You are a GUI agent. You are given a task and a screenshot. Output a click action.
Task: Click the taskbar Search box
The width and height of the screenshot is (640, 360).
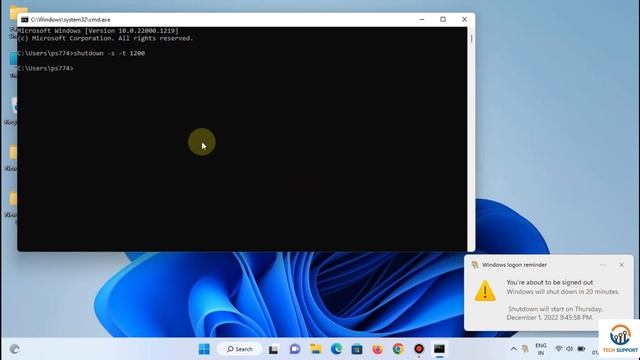[240, 349]
